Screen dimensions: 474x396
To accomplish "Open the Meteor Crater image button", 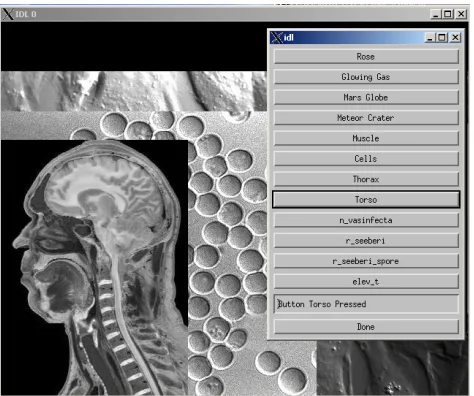I will tap(366, 118).
